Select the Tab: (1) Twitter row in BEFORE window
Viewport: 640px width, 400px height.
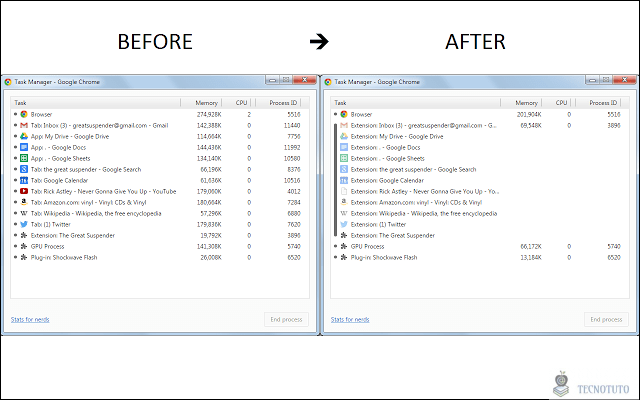click(160, 224)
